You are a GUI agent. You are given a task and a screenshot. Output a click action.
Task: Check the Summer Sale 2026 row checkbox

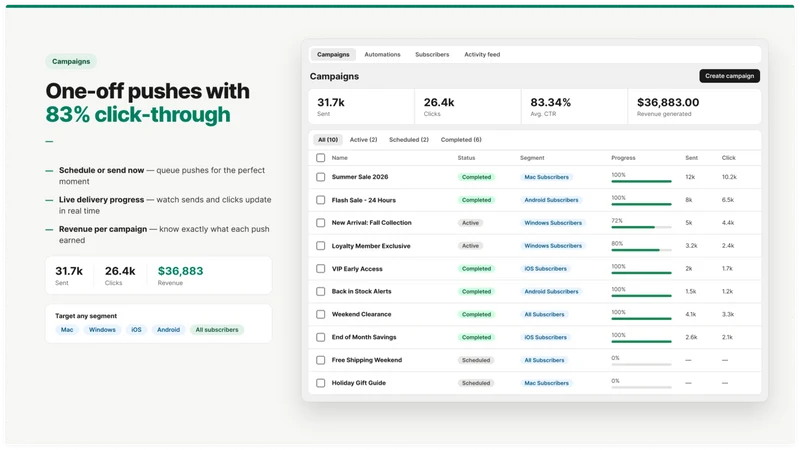[320, 177]
